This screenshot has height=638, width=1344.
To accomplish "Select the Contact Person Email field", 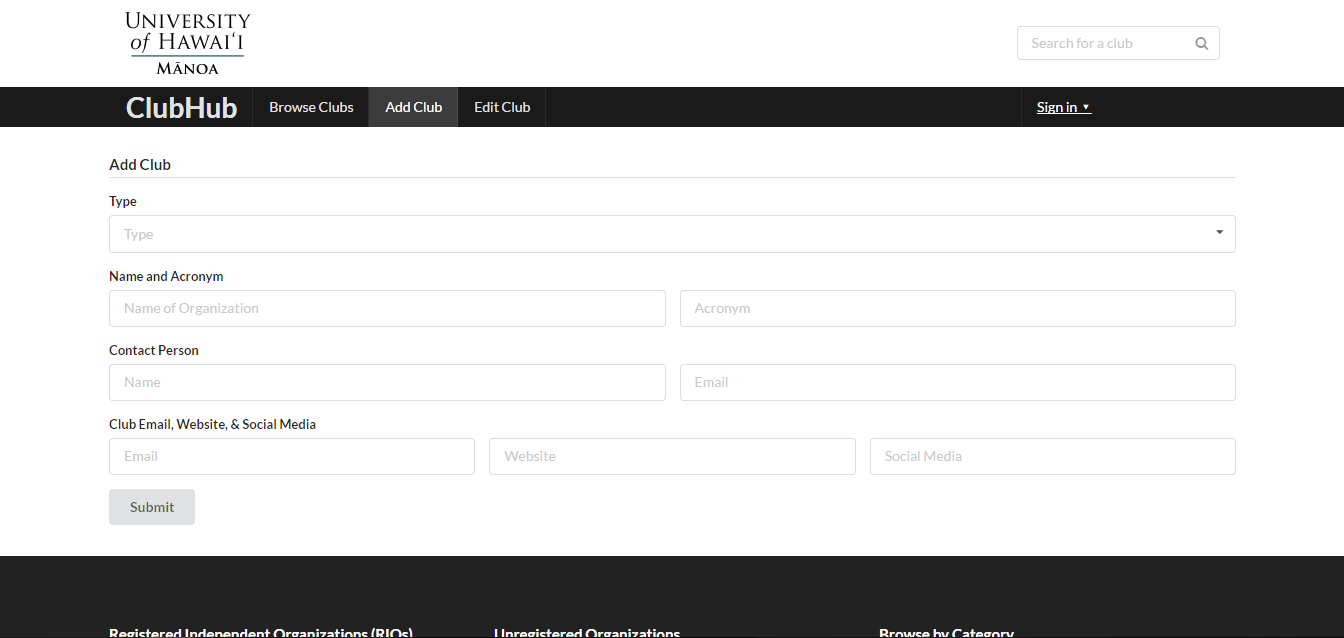I will coord(957,382).
